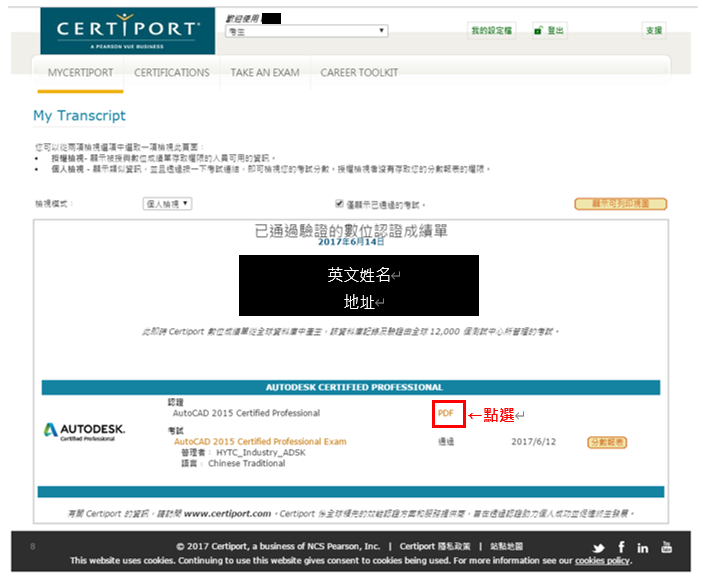Viewport: 703px width, 581px height.
Task: Click the 'HYTC_Industry_ADSK' administrator text
Action: [261, 453]
